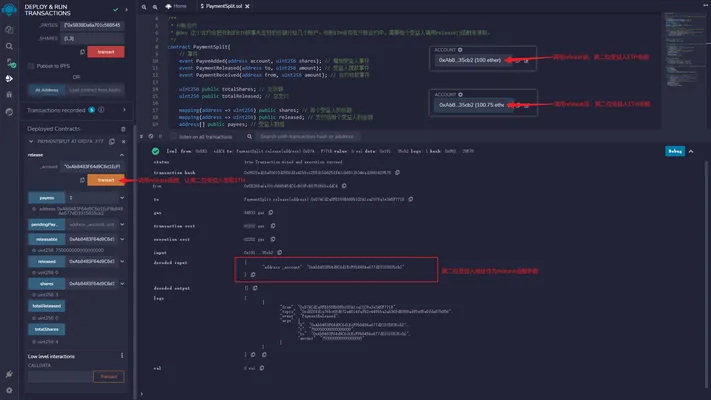Expand the releasable function arrow
The height and width of the screenshot is (400, 711).
tap(122, 239)
